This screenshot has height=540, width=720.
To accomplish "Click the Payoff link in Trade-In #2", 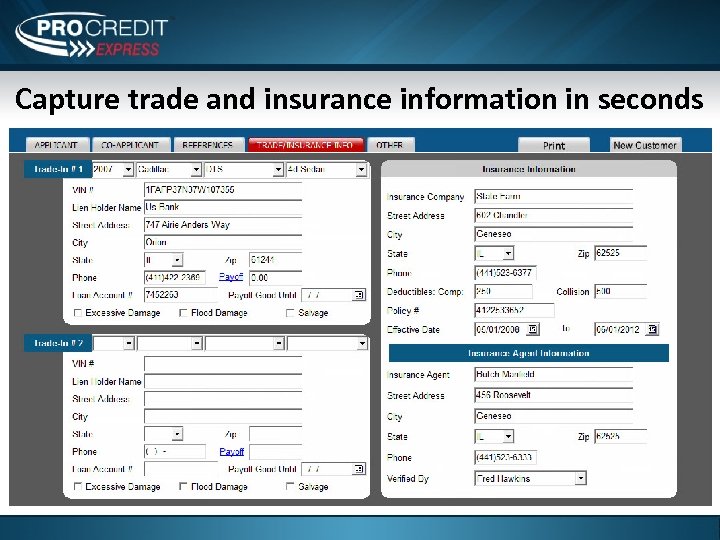I will click(x=231, y=451).
